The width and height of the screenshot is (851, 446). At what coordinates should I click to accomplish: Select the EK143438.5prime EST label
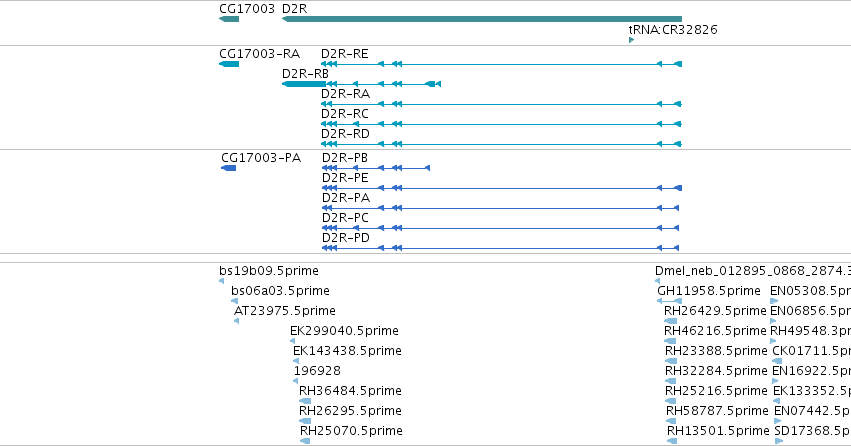[x=347, y=351]
